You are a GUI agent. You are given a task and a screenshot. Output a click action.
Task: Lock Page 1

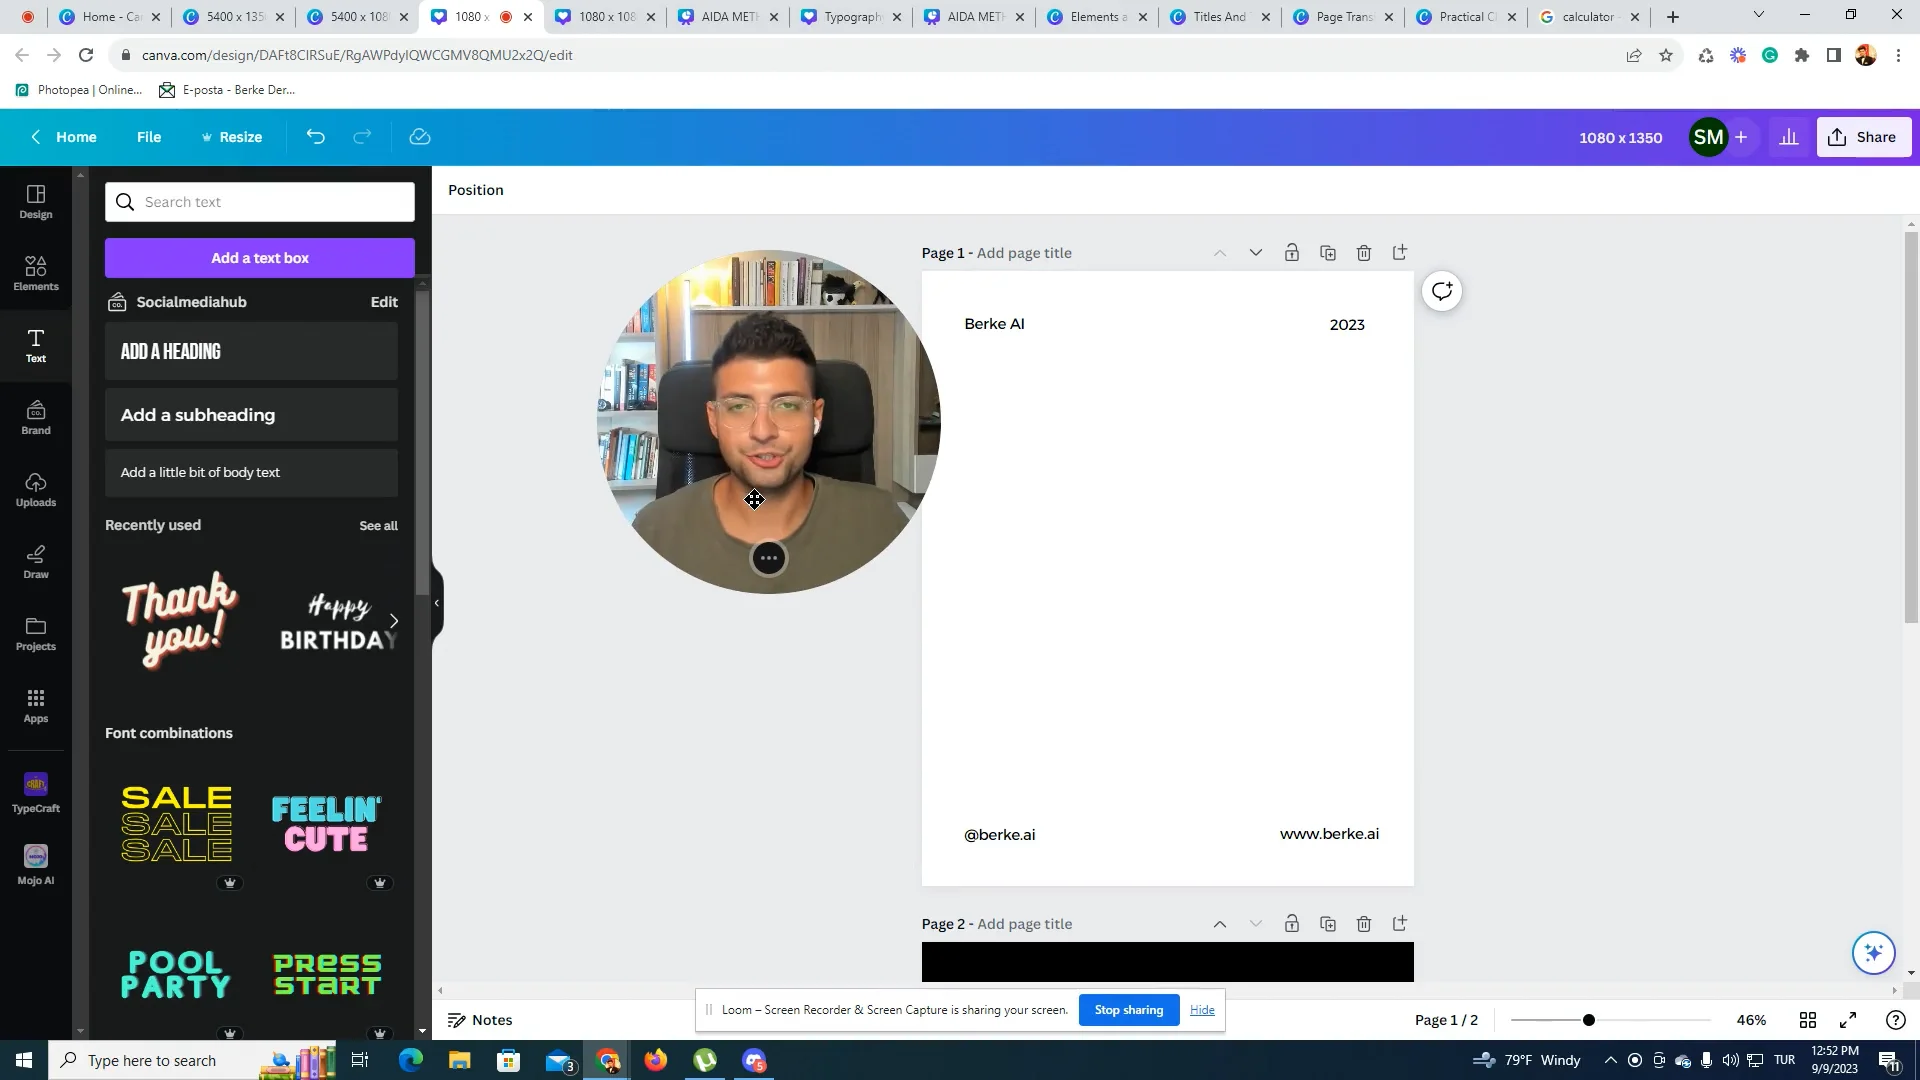(x=1292, y=253)
